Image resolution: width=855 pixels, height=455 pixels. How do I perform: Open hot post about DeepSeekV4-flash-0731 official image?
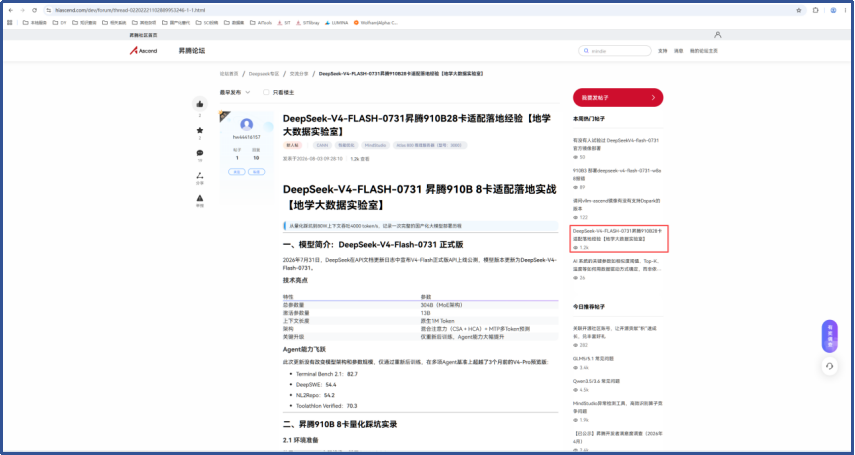[x=617, y=144]
